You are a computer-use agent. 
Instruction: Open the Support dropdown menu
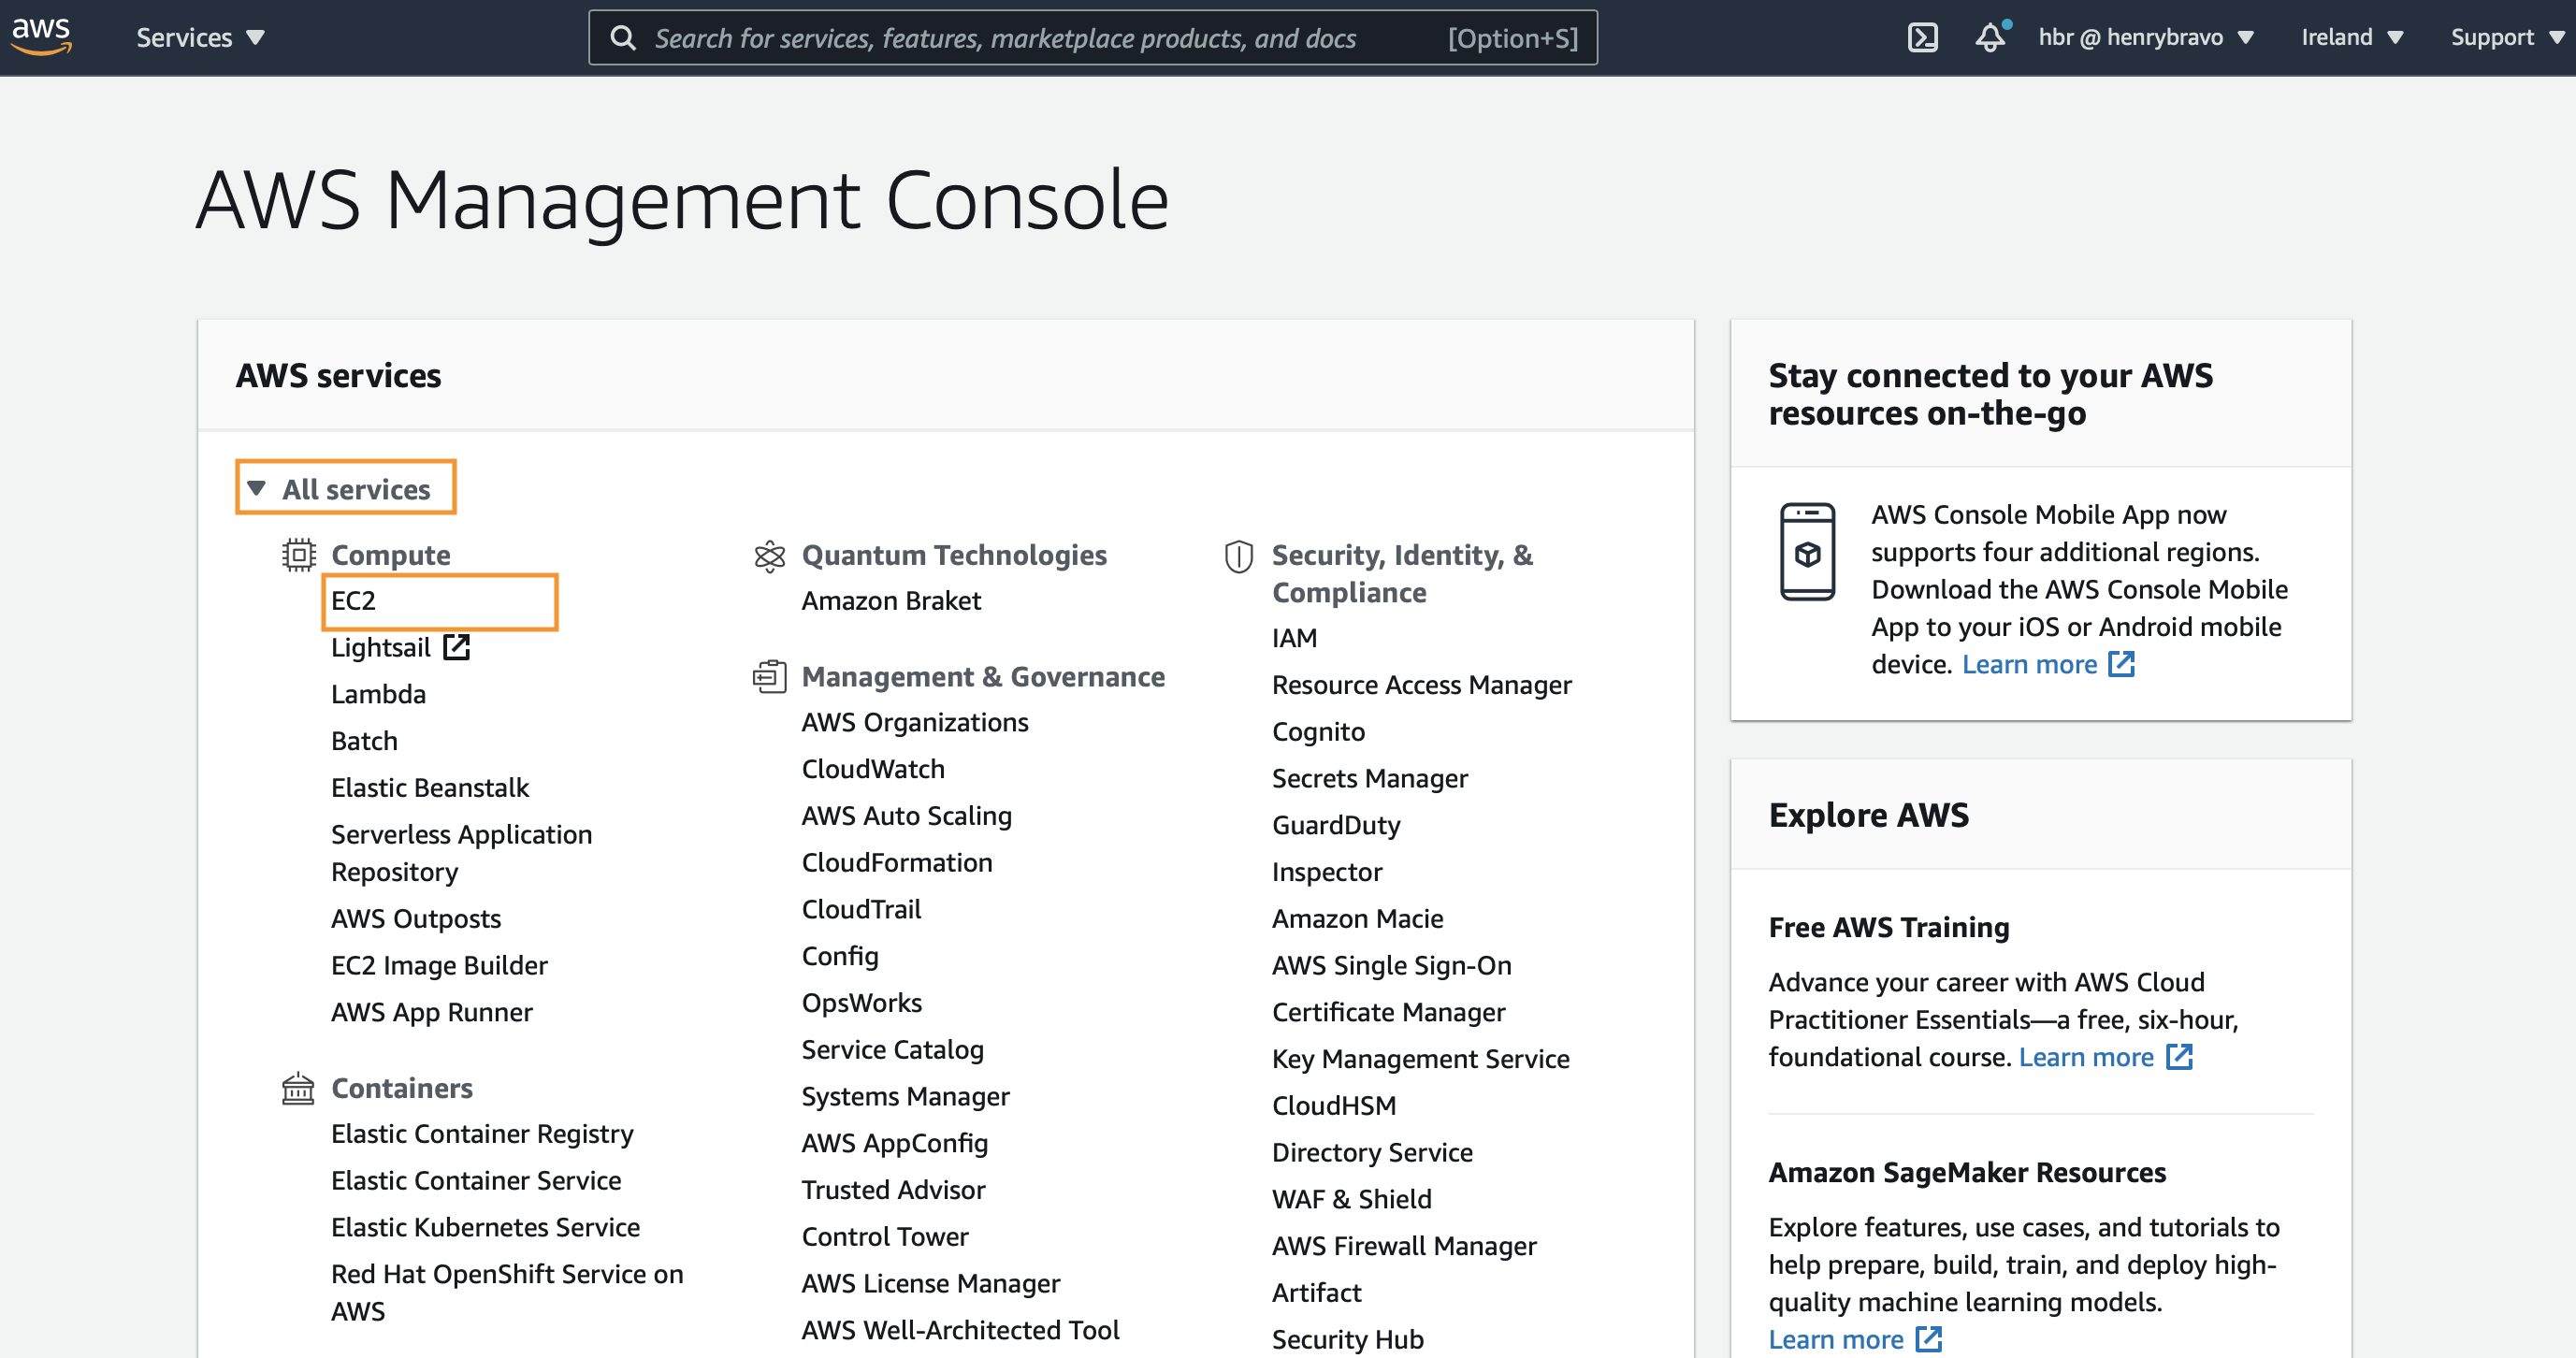tap(2507, 38)
